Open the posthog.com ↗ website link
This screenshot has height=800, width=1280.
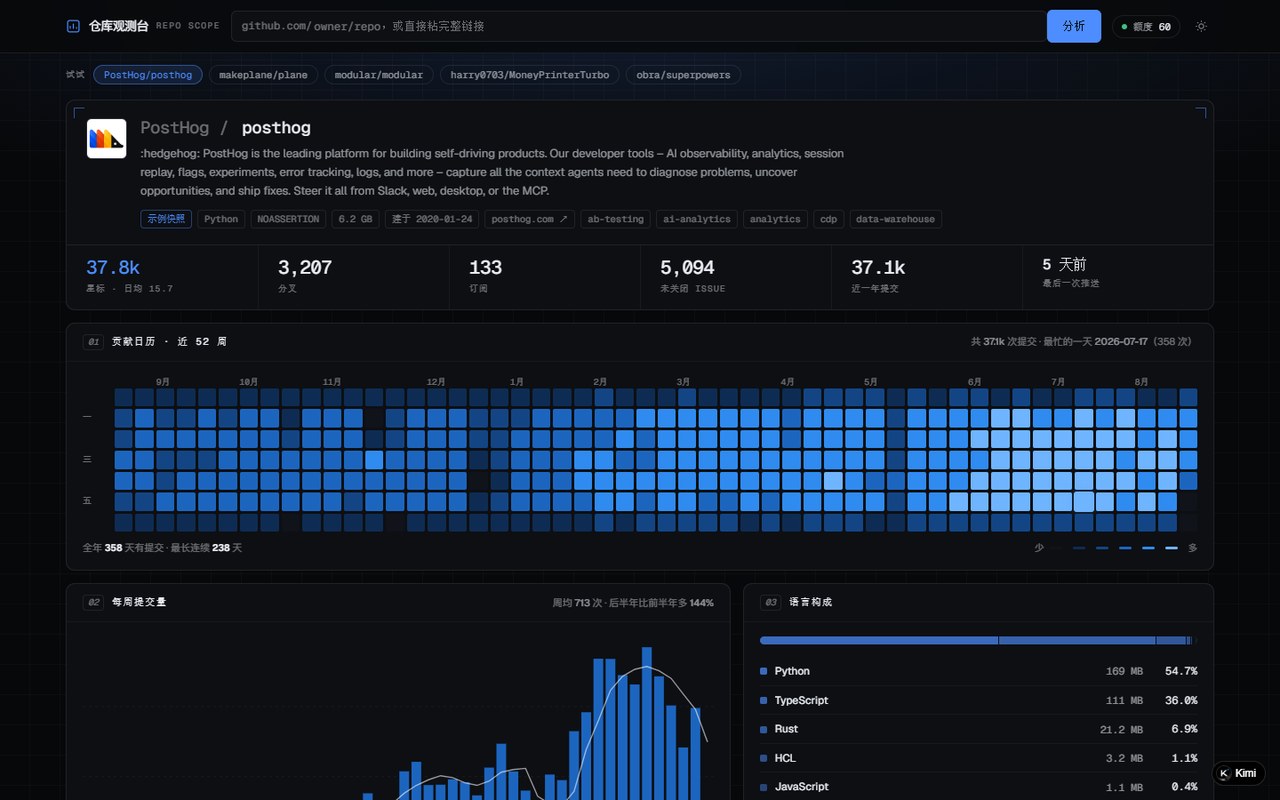(530, 219)
